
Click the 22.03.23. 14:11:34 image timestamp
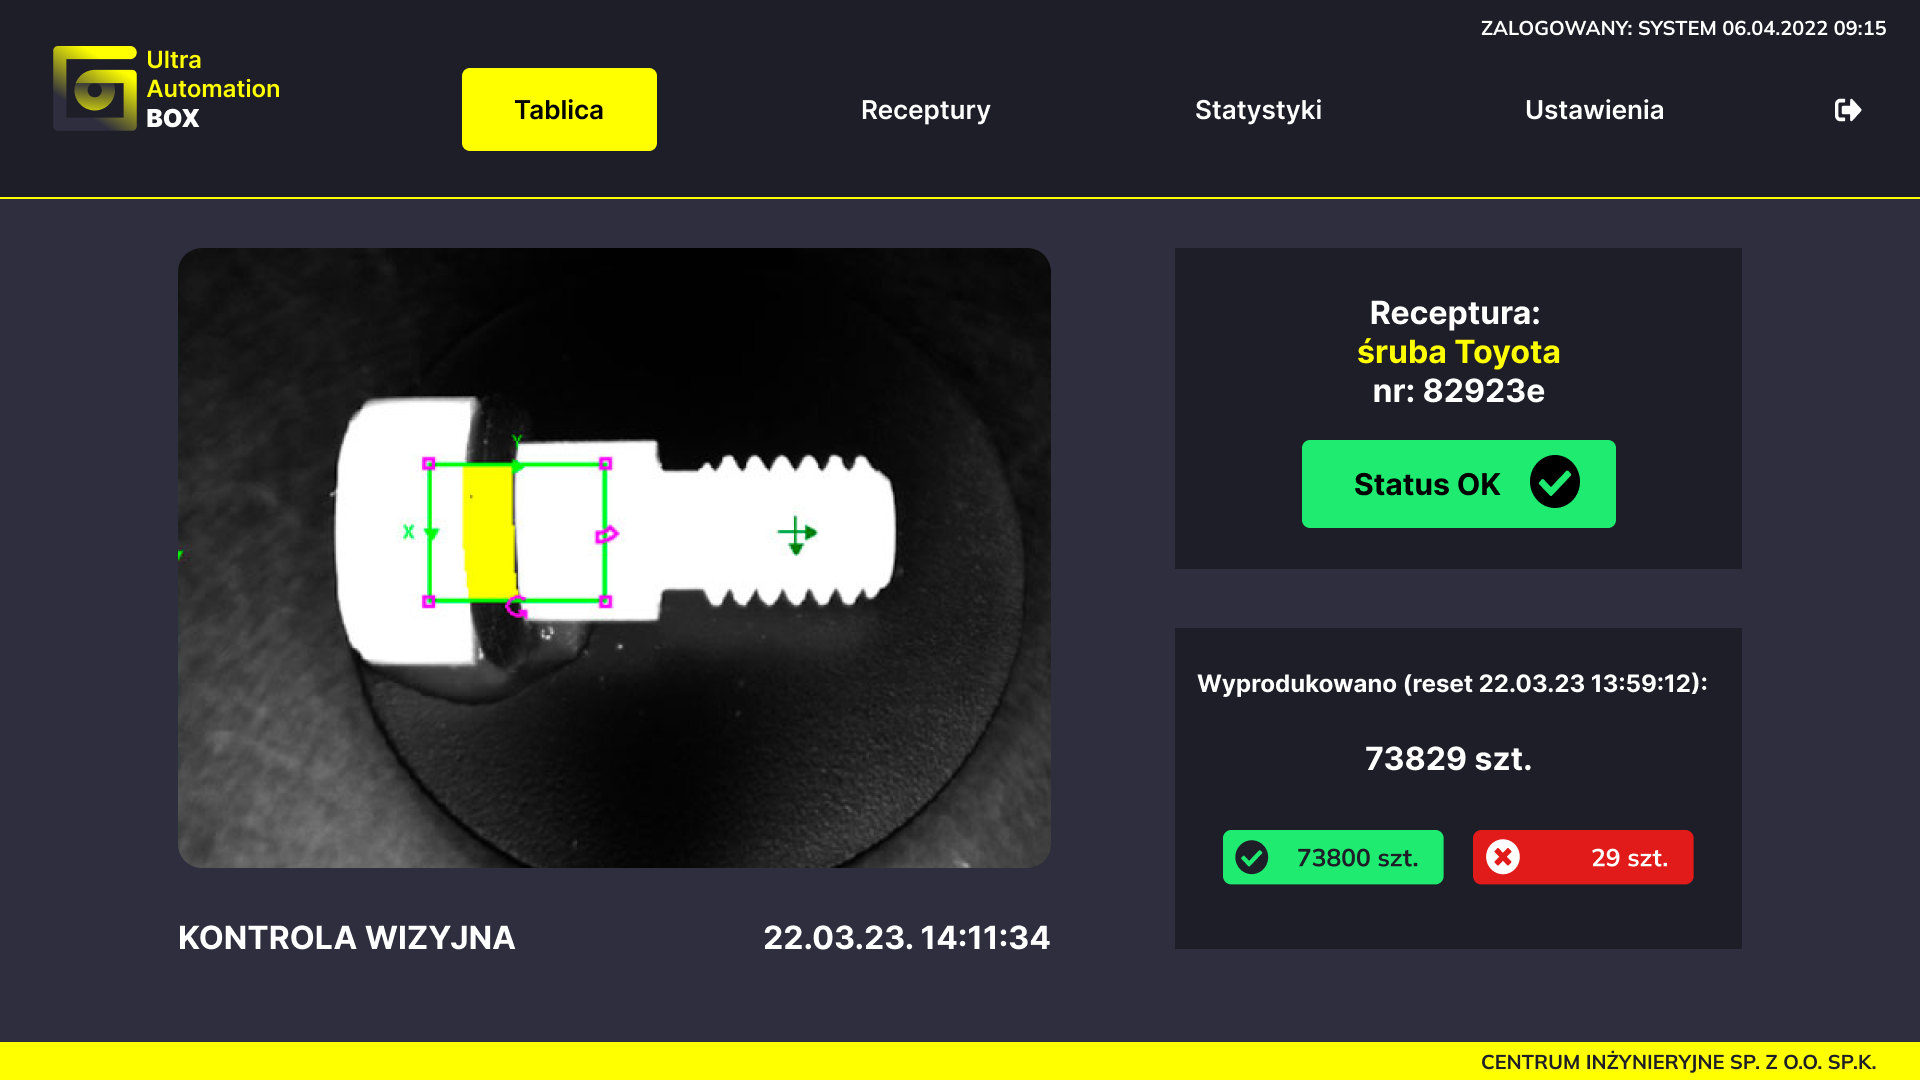(907, 938)
